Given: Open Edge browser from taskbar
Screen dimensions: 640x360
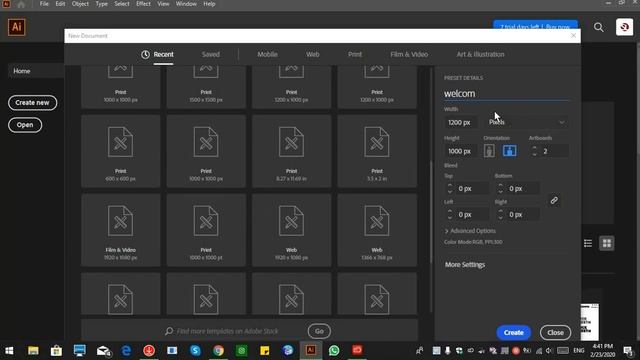Looking at the screenshot, I should pos(127,351).
